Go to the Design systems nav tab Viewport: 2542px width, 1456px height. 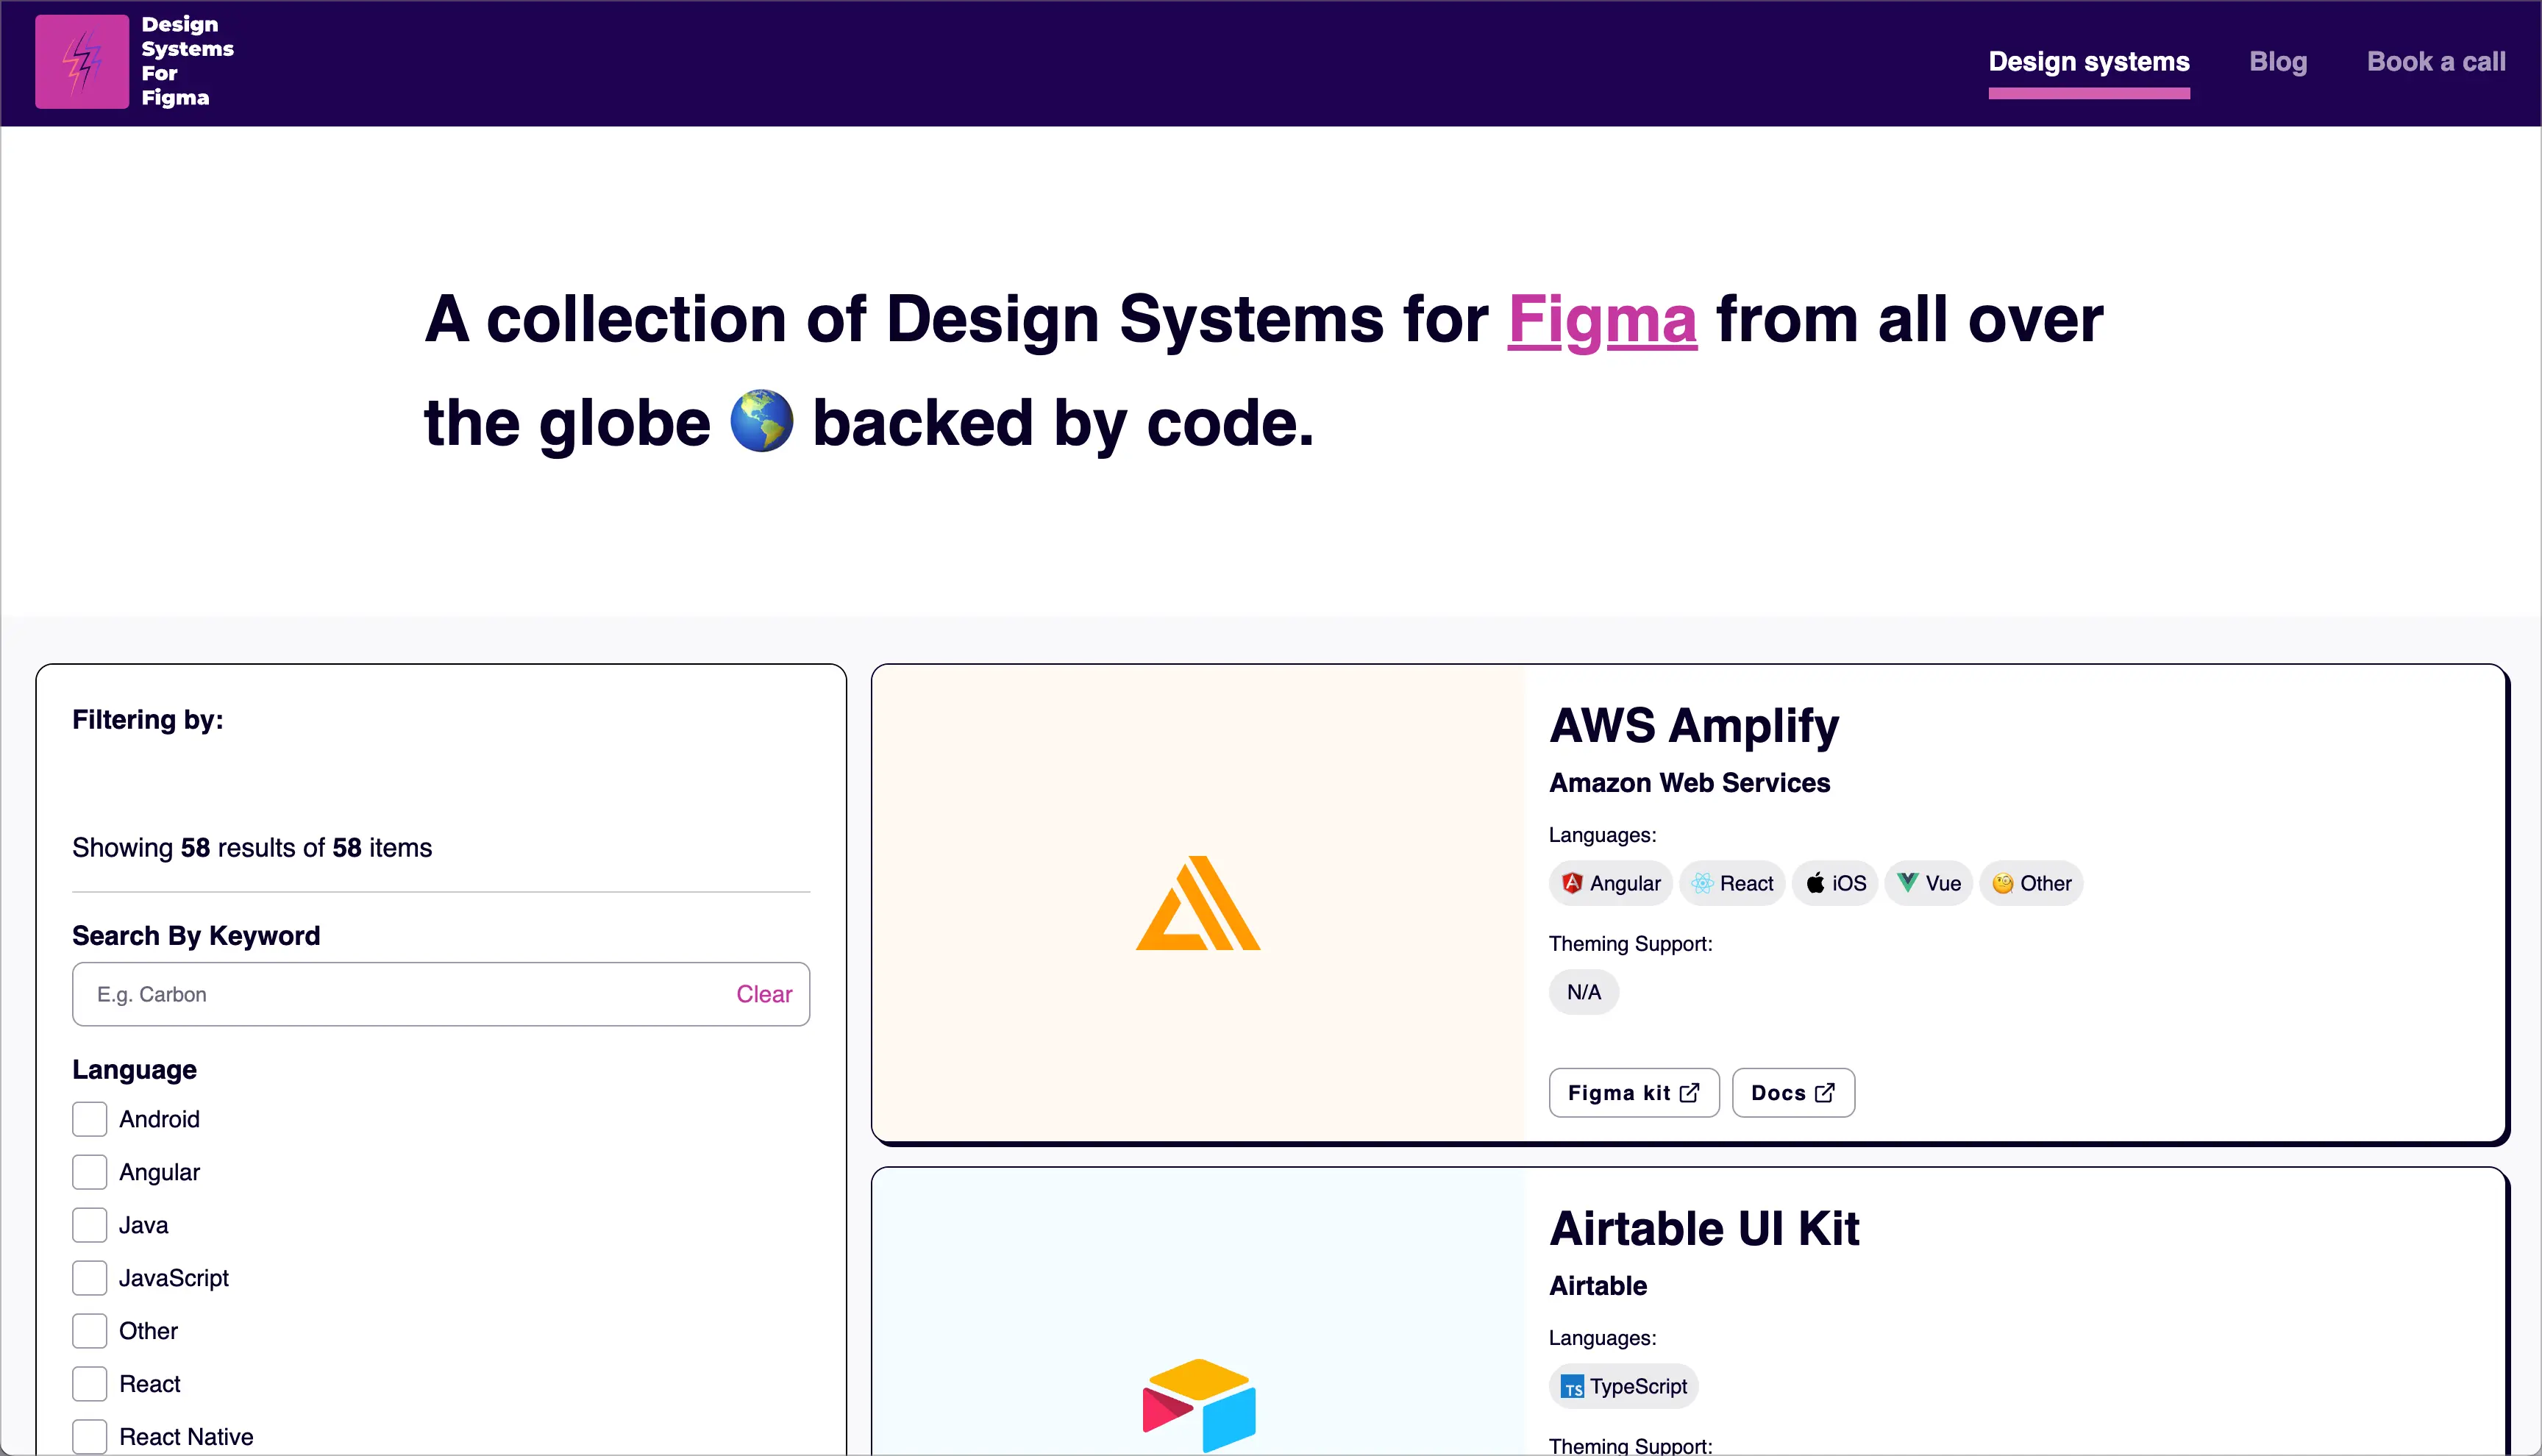tap(2089, 62)
